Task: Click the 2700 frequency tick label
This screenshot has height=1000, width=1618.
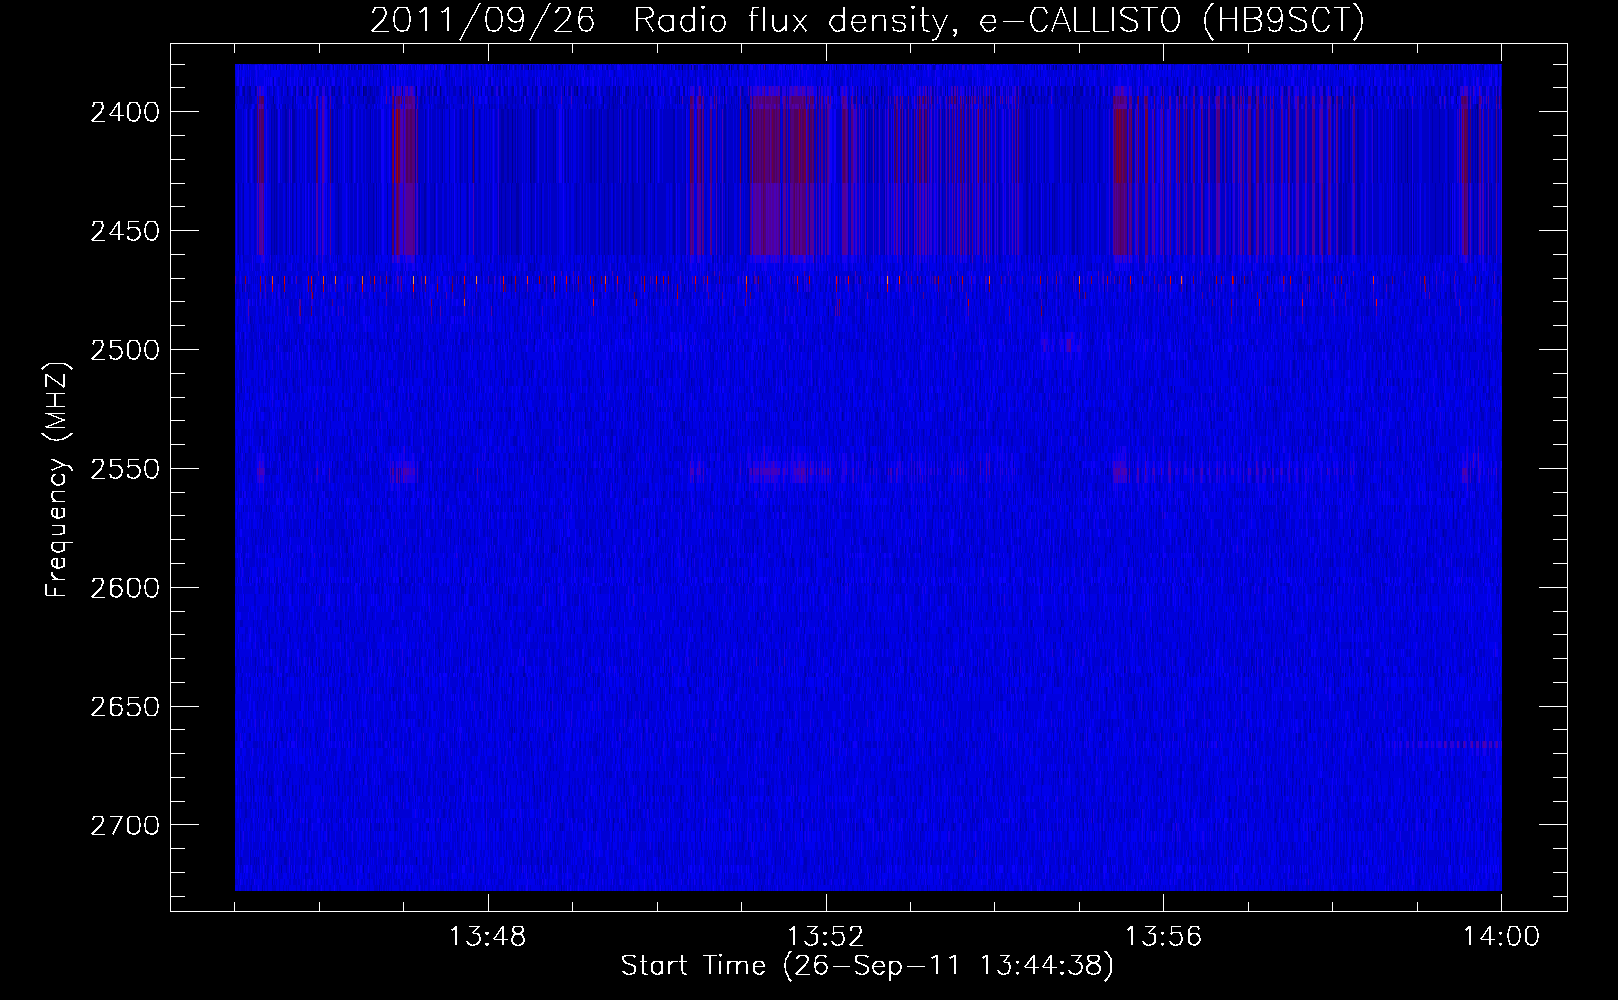Action: (x=125, y=826)
